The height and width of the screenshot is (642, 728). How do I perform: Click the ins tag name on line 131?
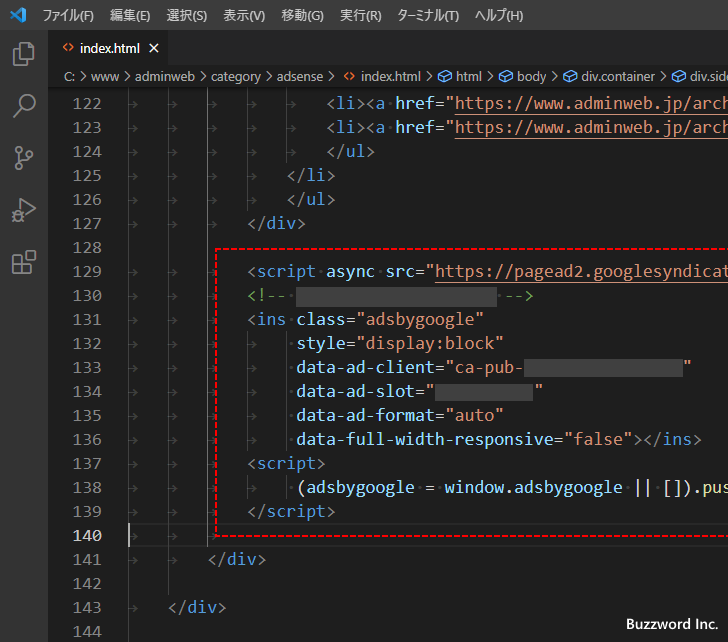(x=271, y=320)
